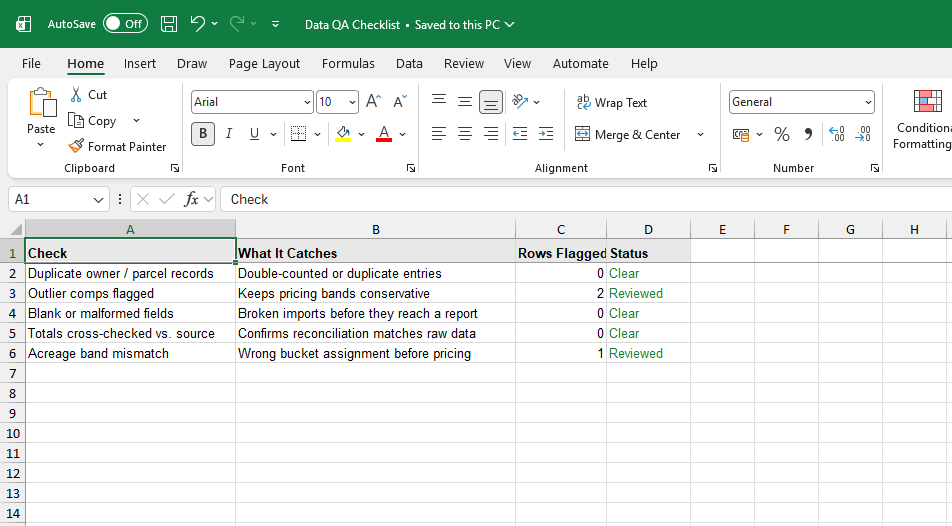Open the fill color dropdown arrow
The height and width of the screenshot is (526, 952).
[361, 134]
